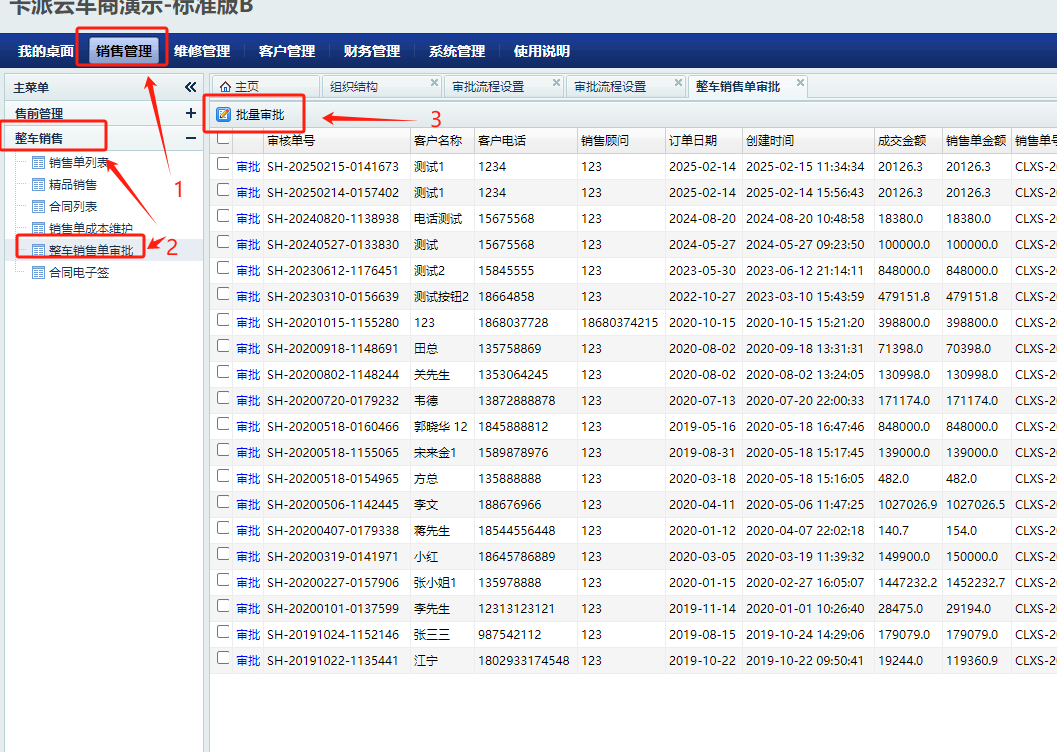Click the grid icon beside 销售单列表
Image resolution: width=1057 pixels, height=752 pixels.
point(39,162)
